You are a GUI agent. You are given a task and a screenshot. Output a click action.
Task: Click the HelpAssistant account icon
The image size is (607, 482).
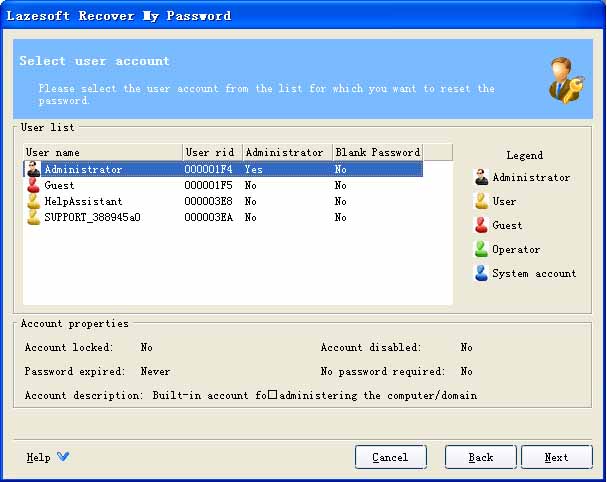point(33,201)
